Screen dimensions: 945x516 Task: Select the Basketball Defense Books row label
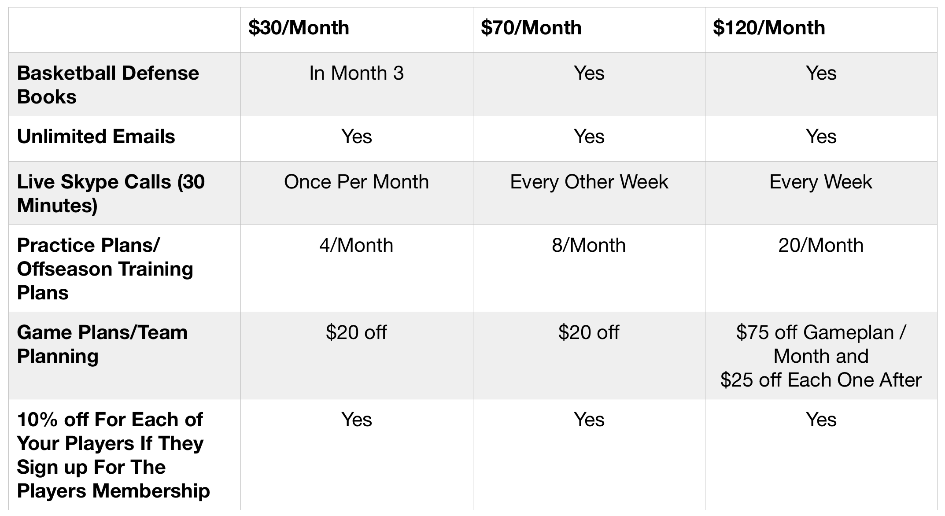pos(108,85)
